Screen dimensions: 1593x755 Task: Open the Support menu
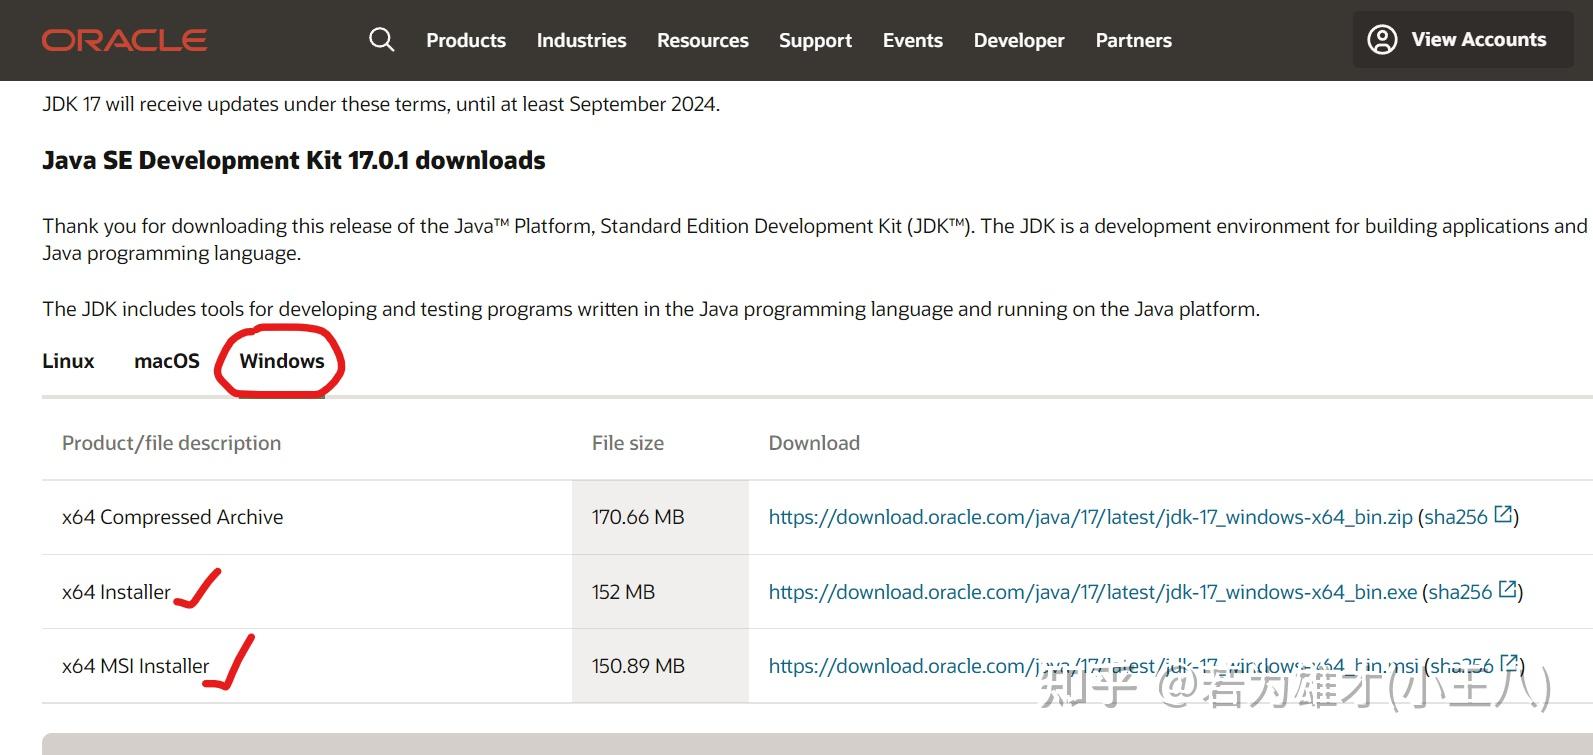tap(815, 40)
